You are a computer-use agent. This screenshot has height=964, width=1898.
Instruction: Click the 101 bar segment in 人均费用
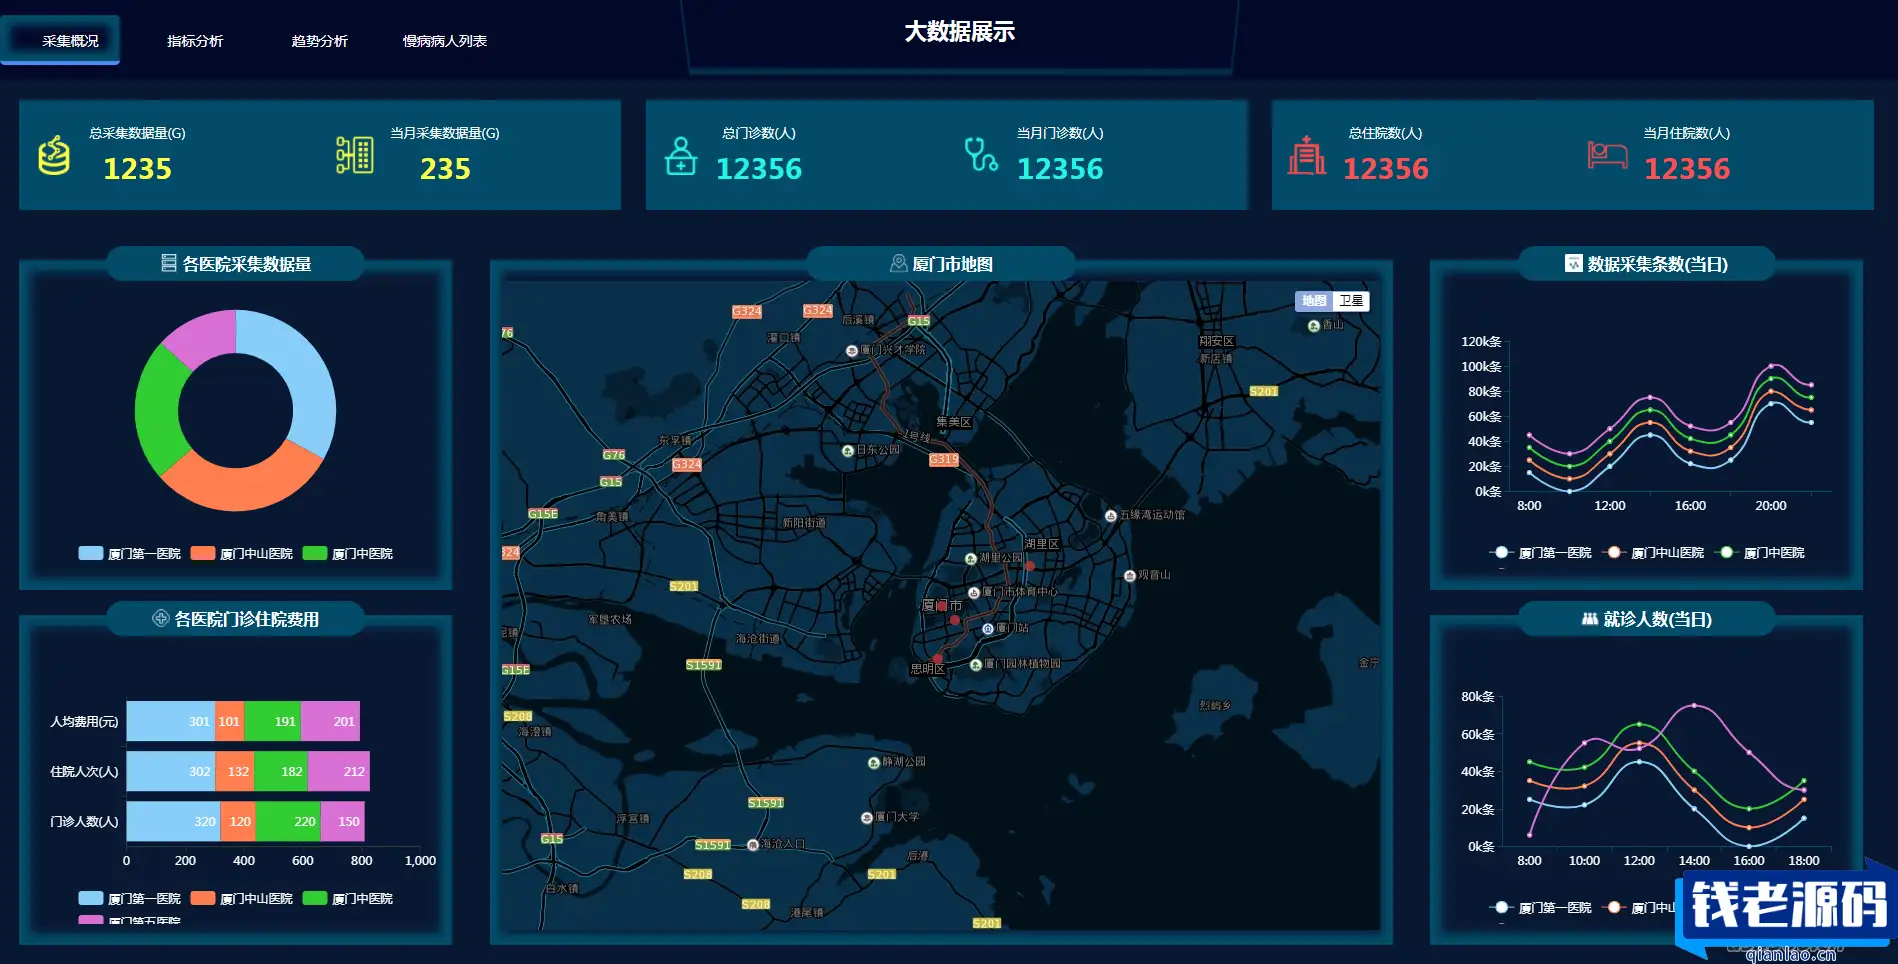pyautogui.click(x=229, y=721)
